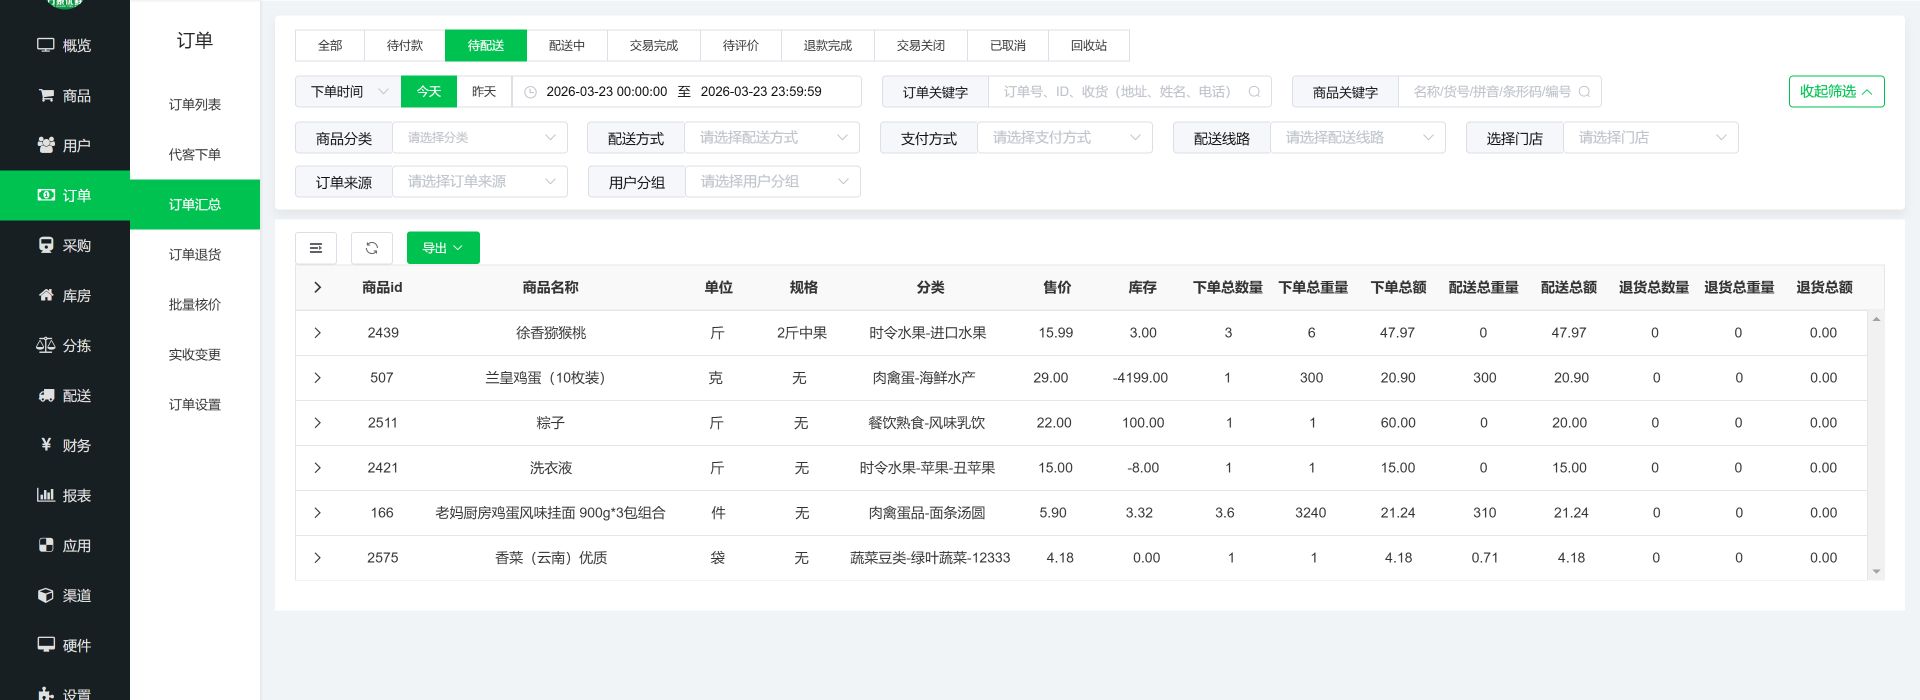
Task: Expand the 老妈厨房鸡蛋风味挂面 row
Action: (x=317, y=513)
